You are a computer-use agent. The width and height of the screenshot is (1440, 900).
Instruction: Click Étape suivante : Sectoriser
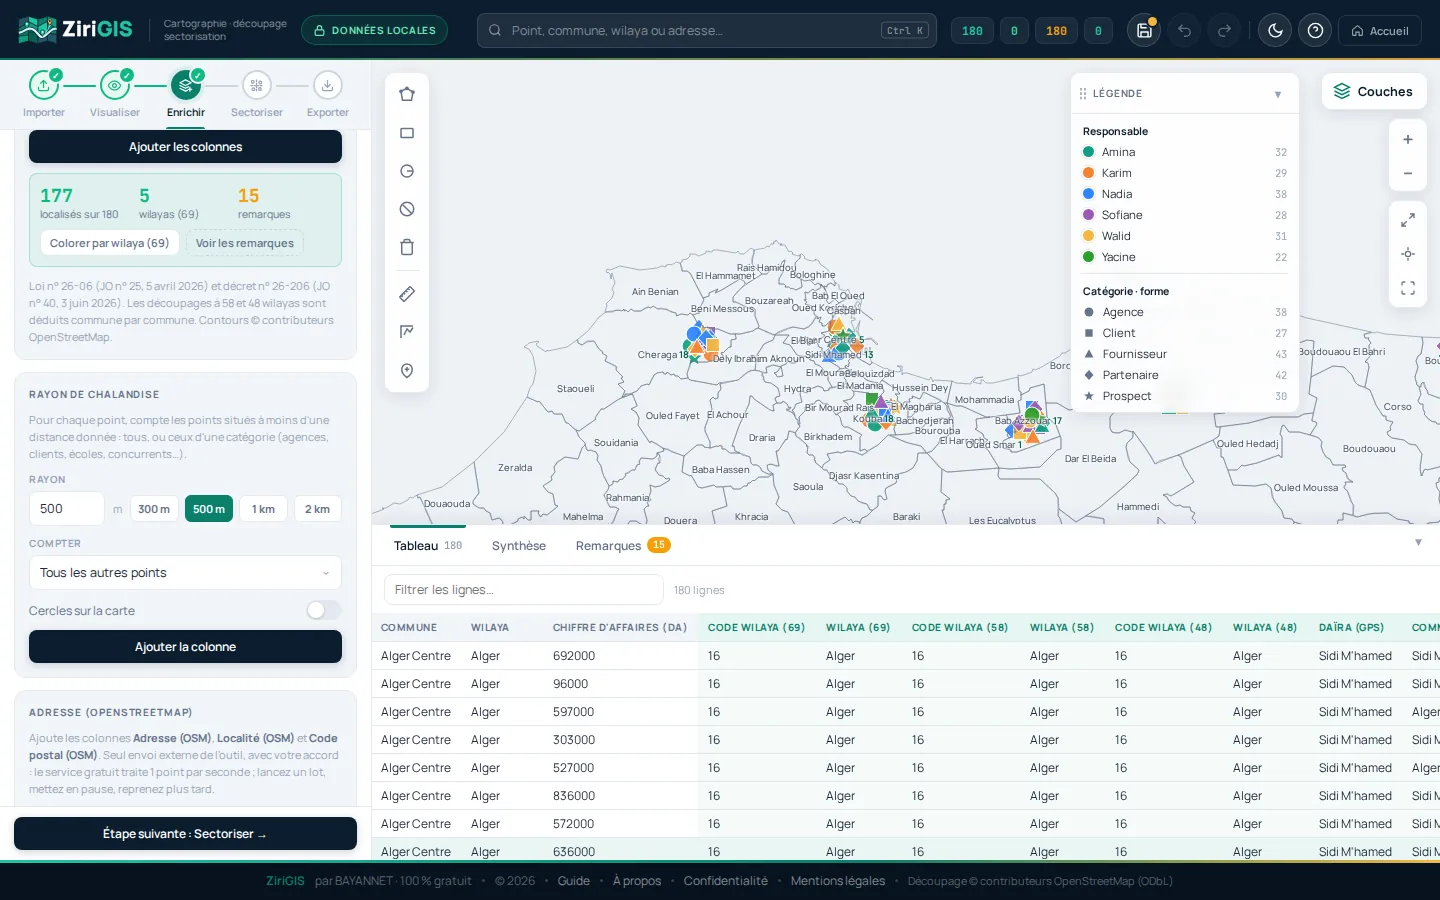click(185, 834)
